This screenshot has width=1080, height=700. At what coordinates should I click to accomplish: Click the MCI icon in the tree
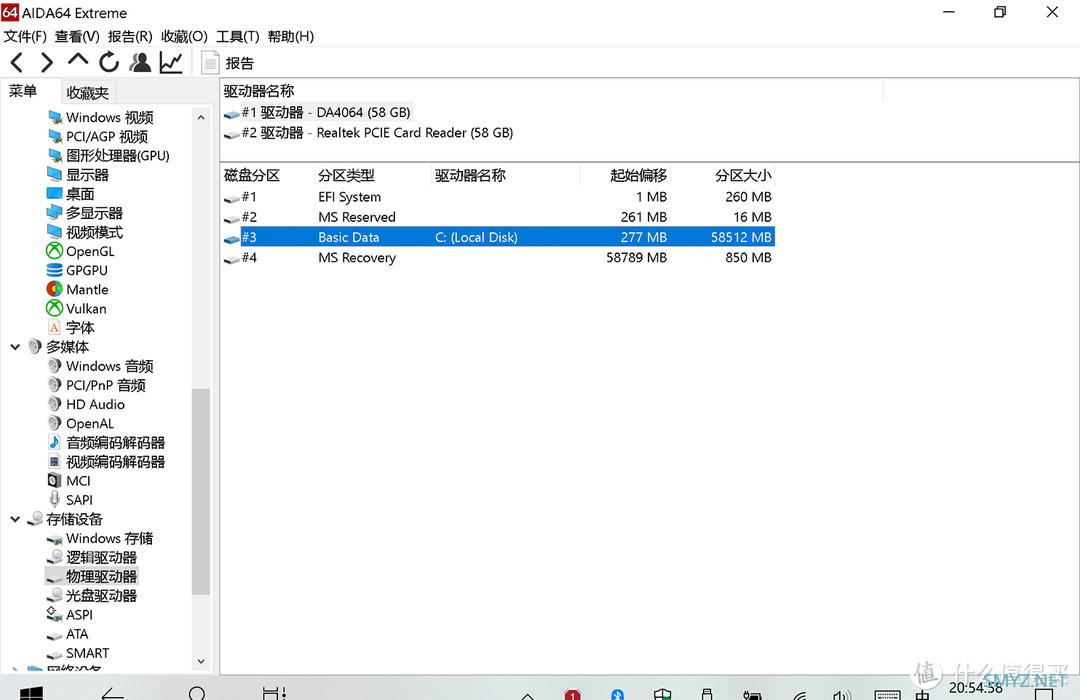[54, 480]
